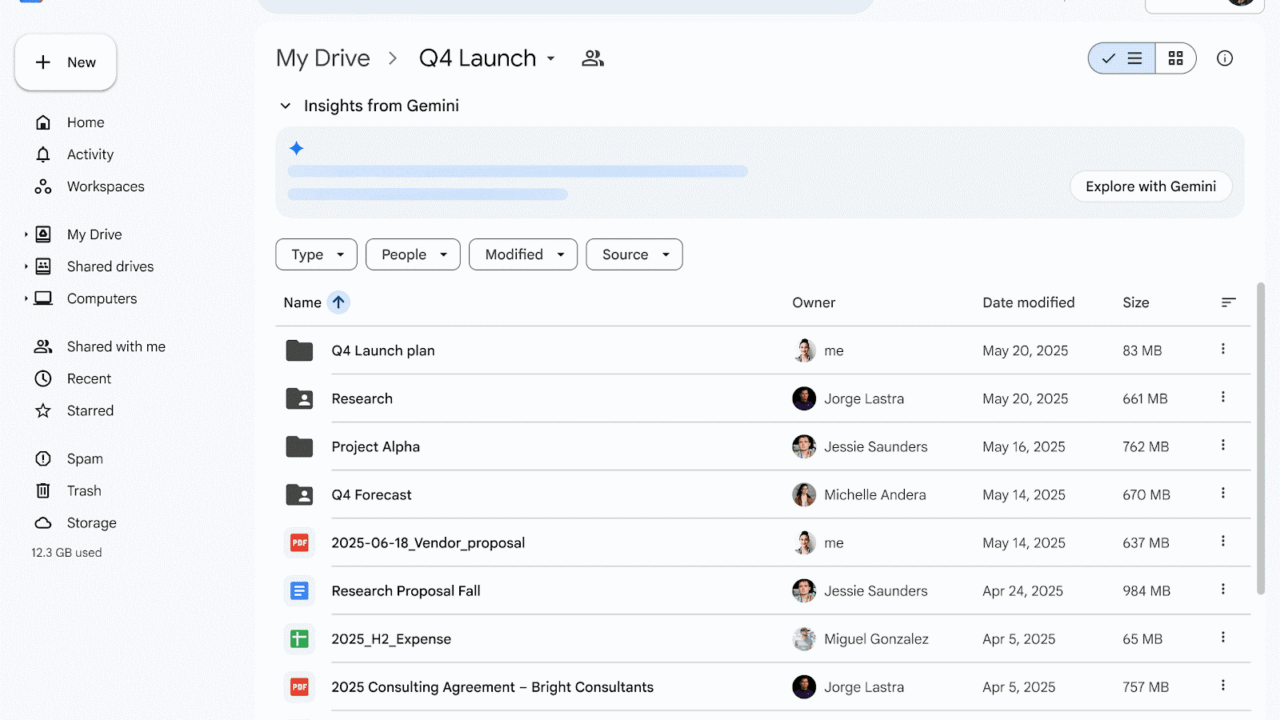Click the Gemini sparkle icon above insights
This screenshot has height=720, width=1280.
296,147
